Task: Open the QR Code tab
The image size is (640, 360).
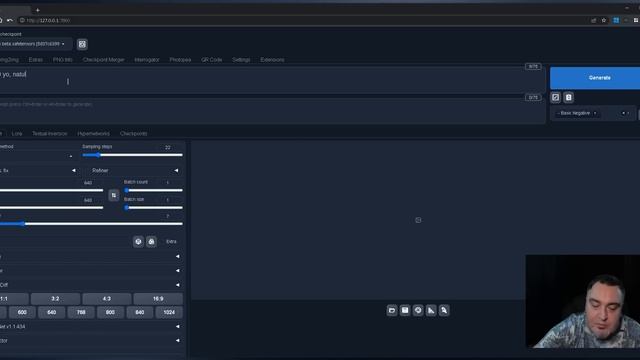Action: 211,60
